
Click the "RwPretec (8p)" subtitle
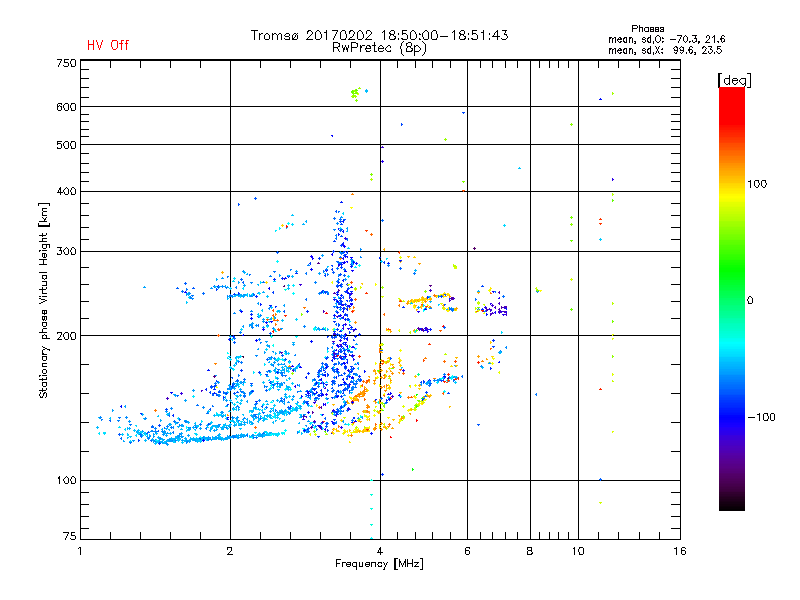pos(380,48)
